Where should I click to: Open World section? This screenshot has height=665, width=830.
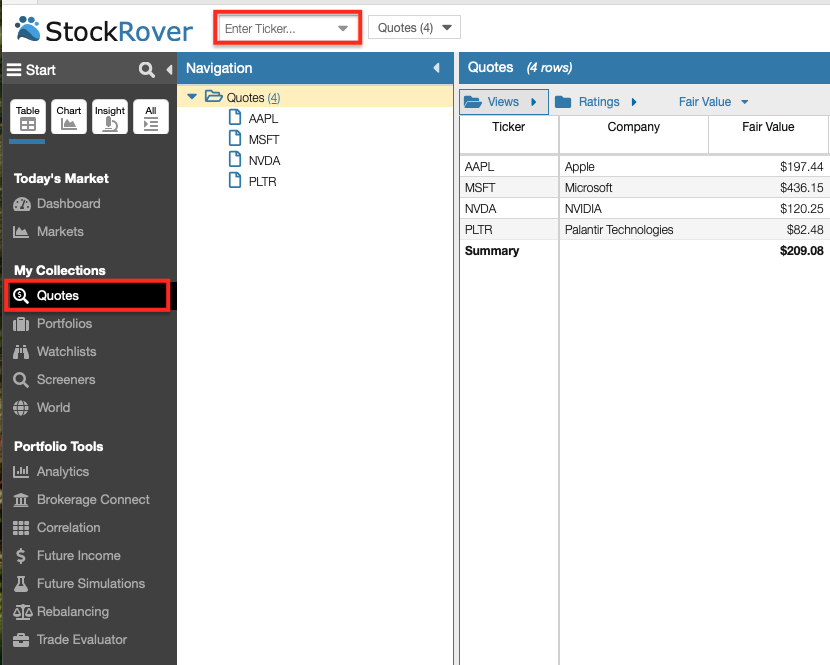tap(53, 408)
